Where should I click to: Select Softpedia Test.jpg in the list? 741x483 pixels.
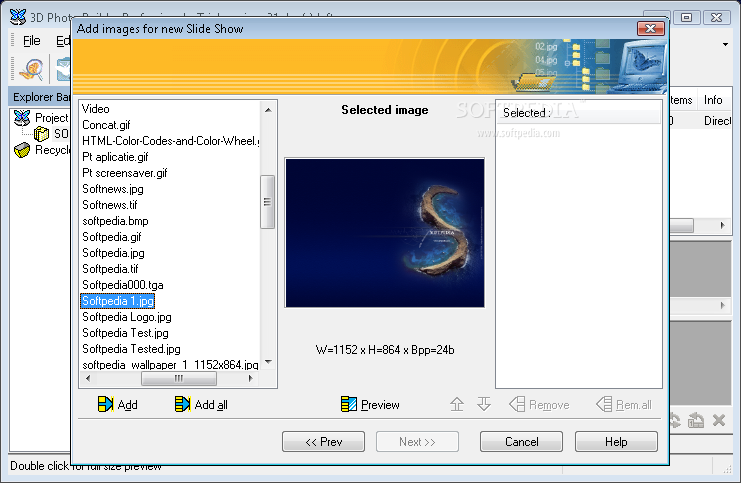coord(125,333)
